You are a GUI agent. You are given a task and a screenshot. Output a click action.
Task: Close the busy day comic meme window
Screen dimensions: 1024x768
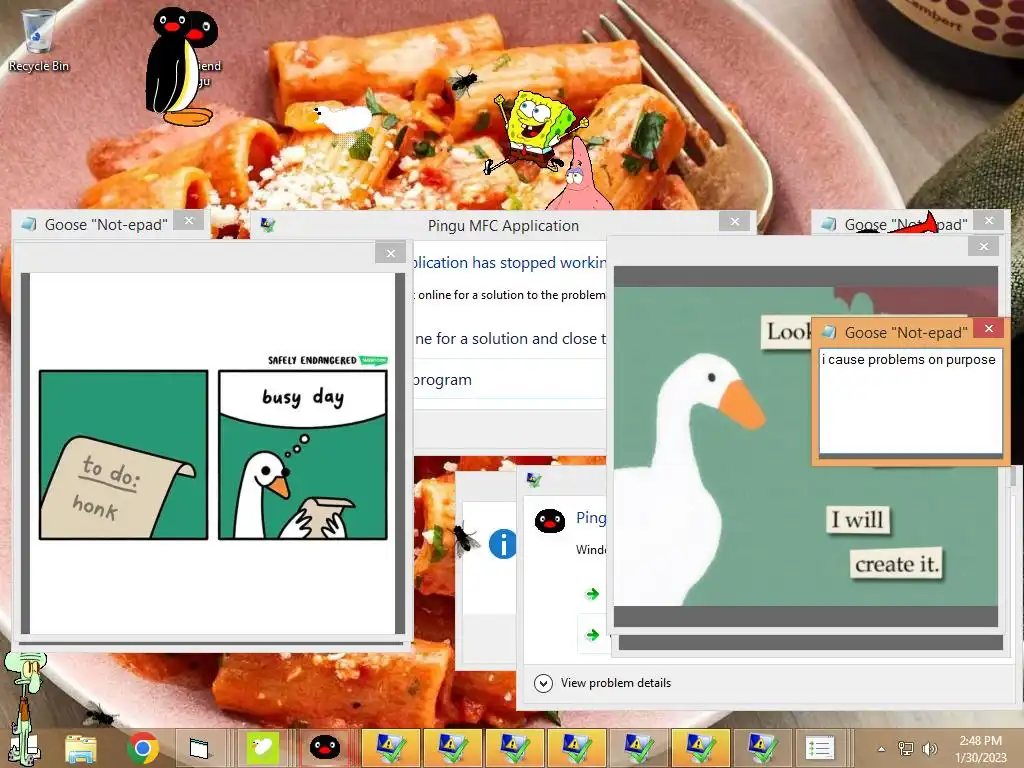pos(391,253)
